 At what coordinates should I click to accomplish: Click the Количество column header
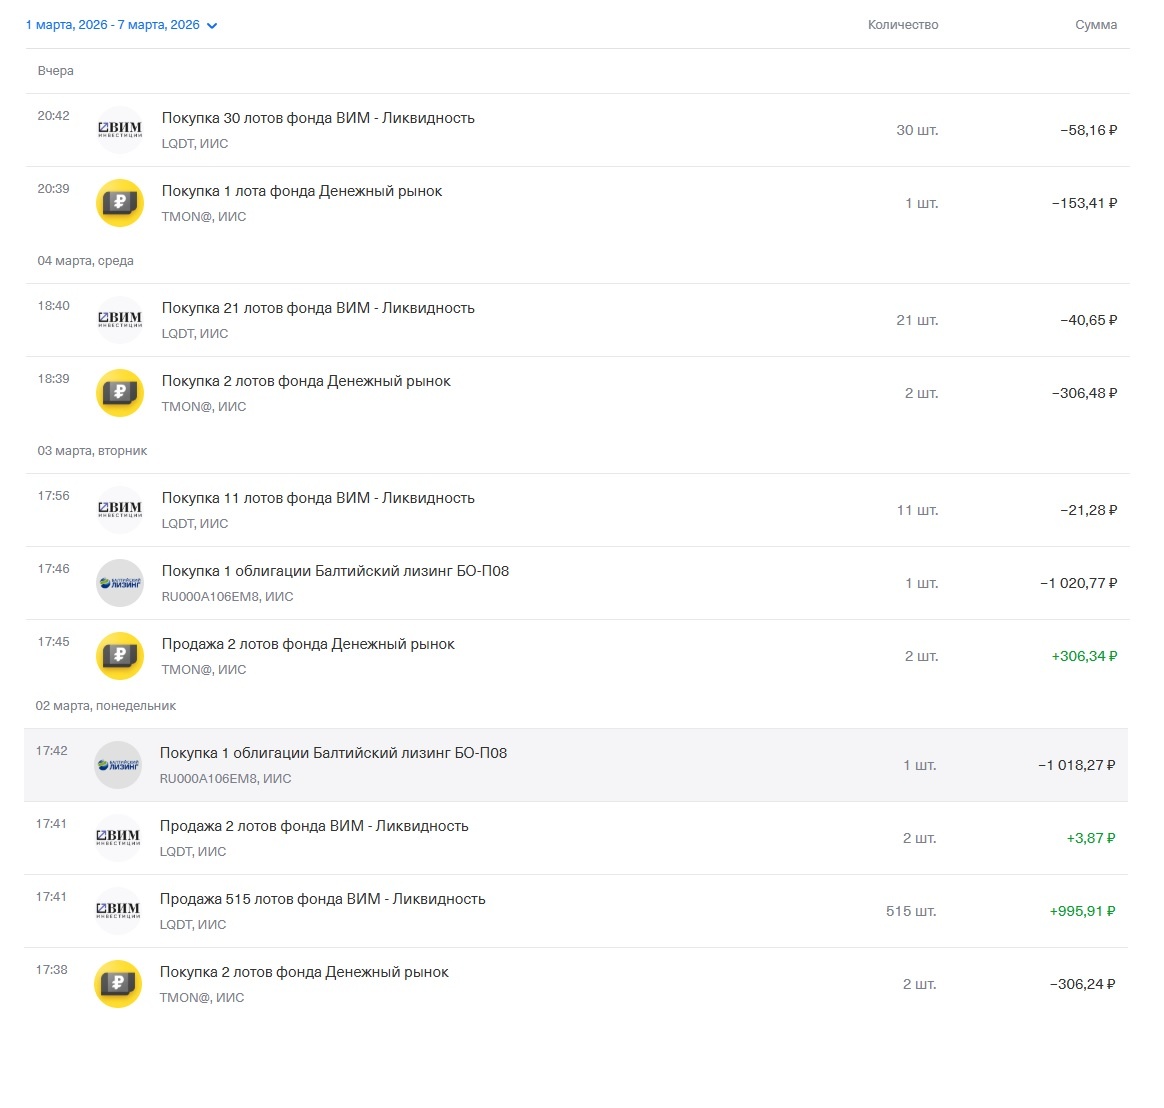tap(903, 24)
